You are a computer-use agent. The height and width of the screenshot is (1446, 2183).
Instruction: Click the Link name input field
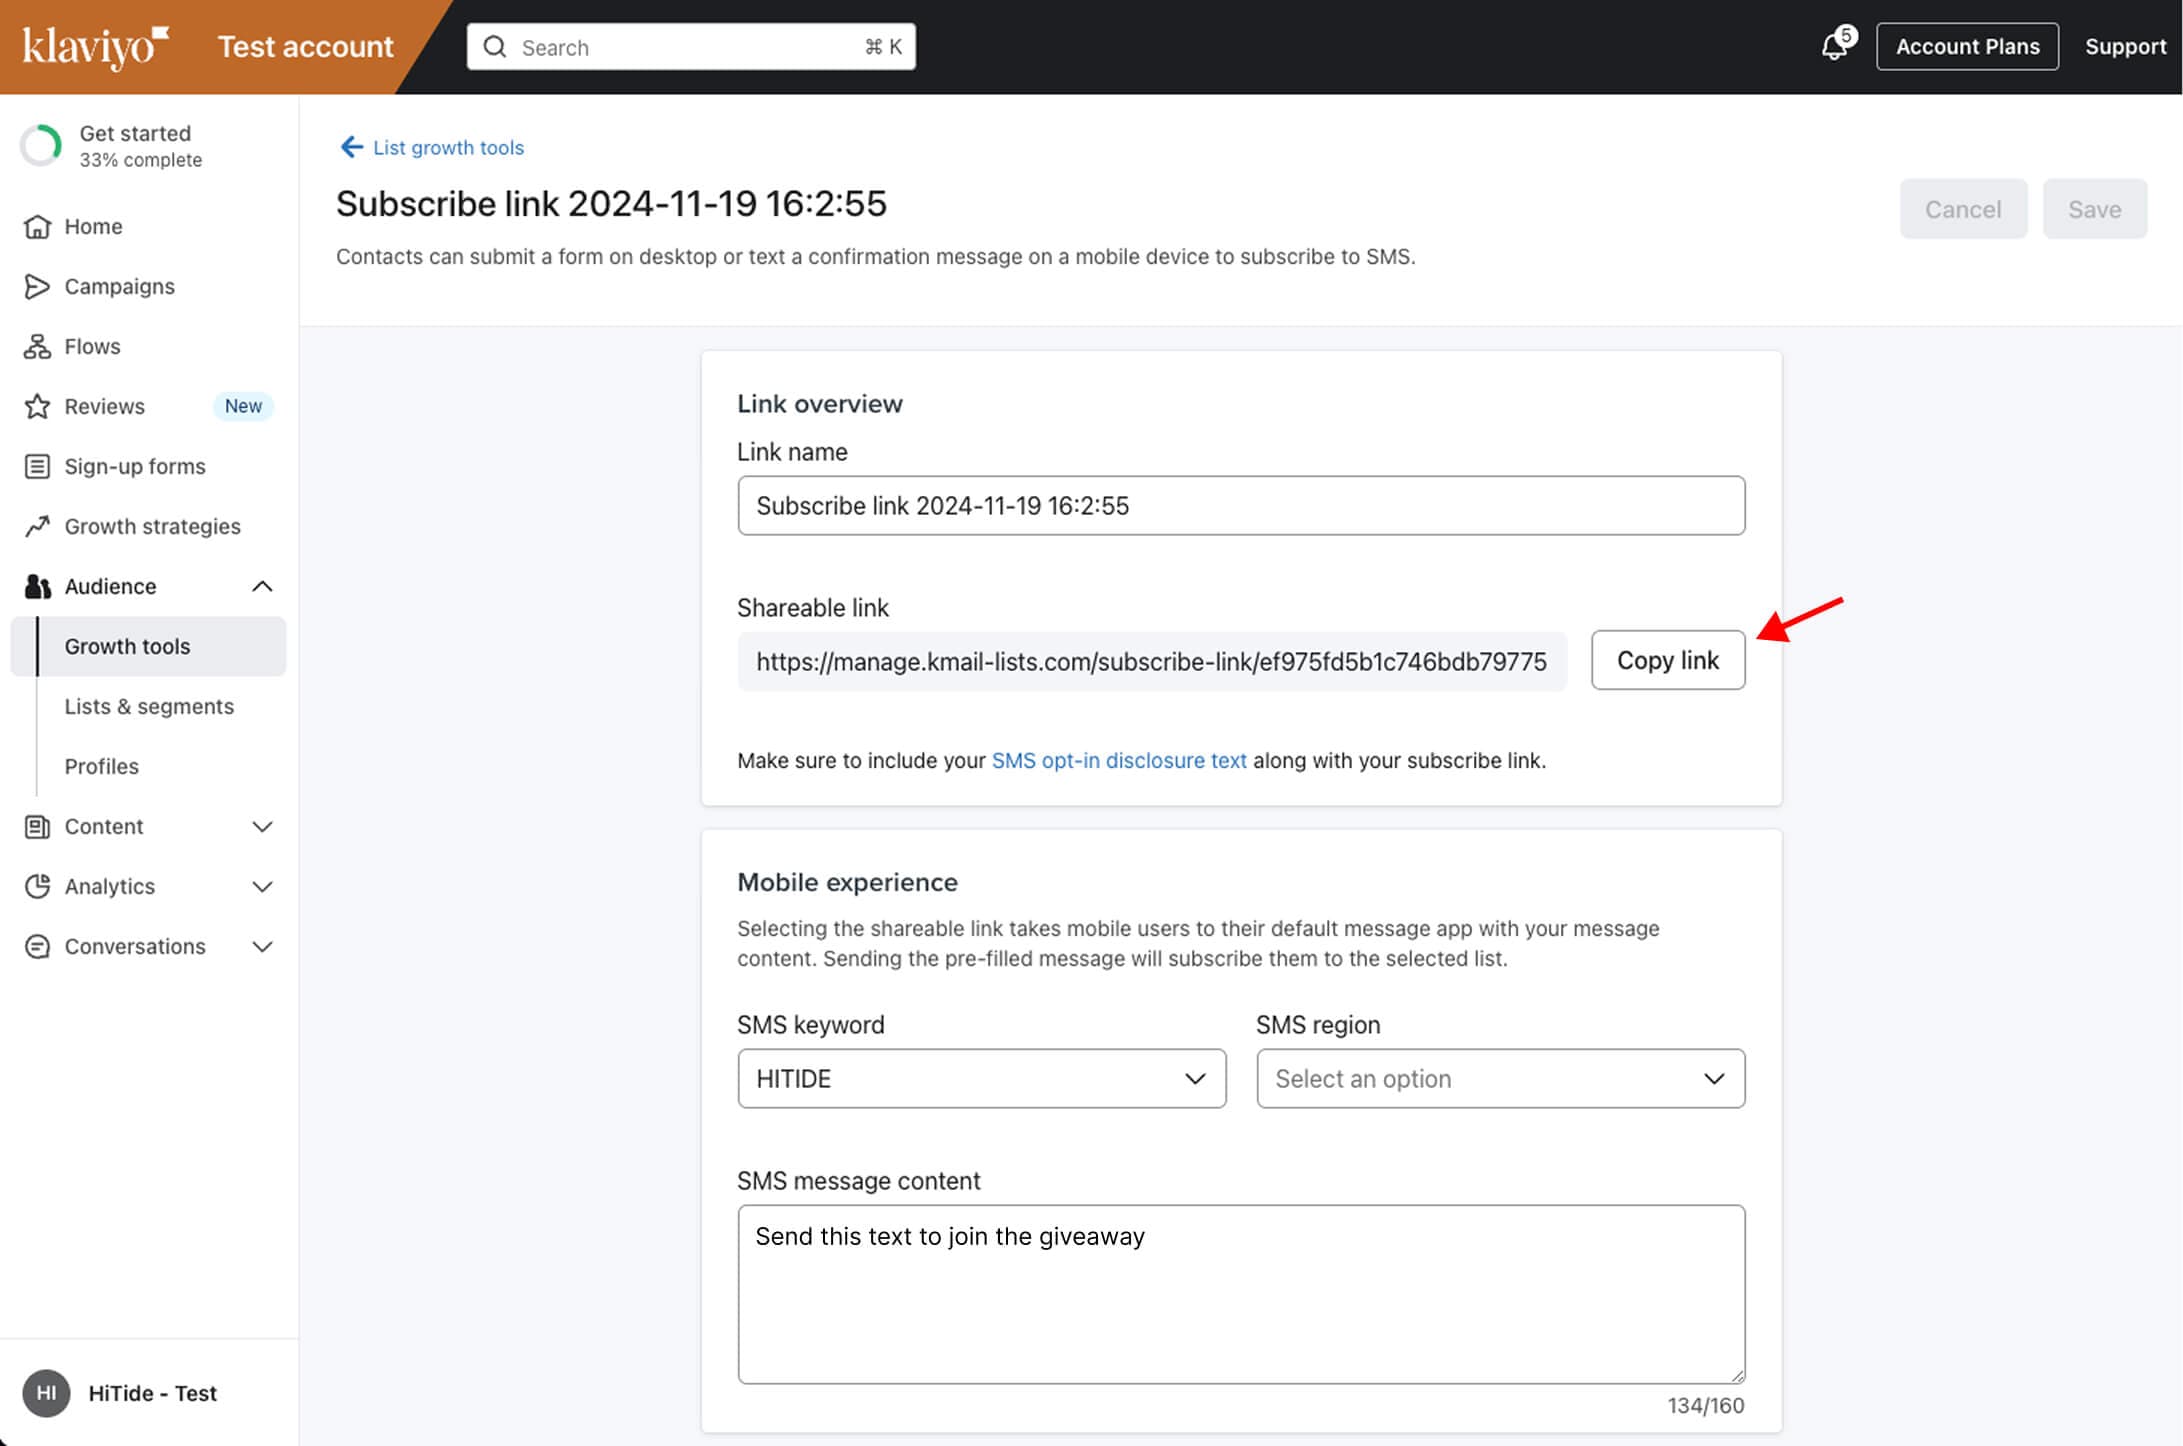1241,505
